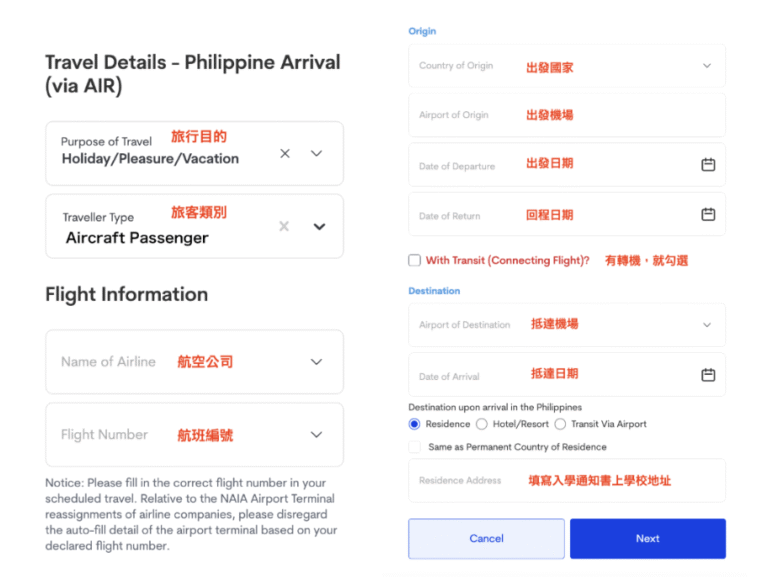768x578 pixels.
Task: Open the Date of Return calendar picker
Action: coord(708,214)
